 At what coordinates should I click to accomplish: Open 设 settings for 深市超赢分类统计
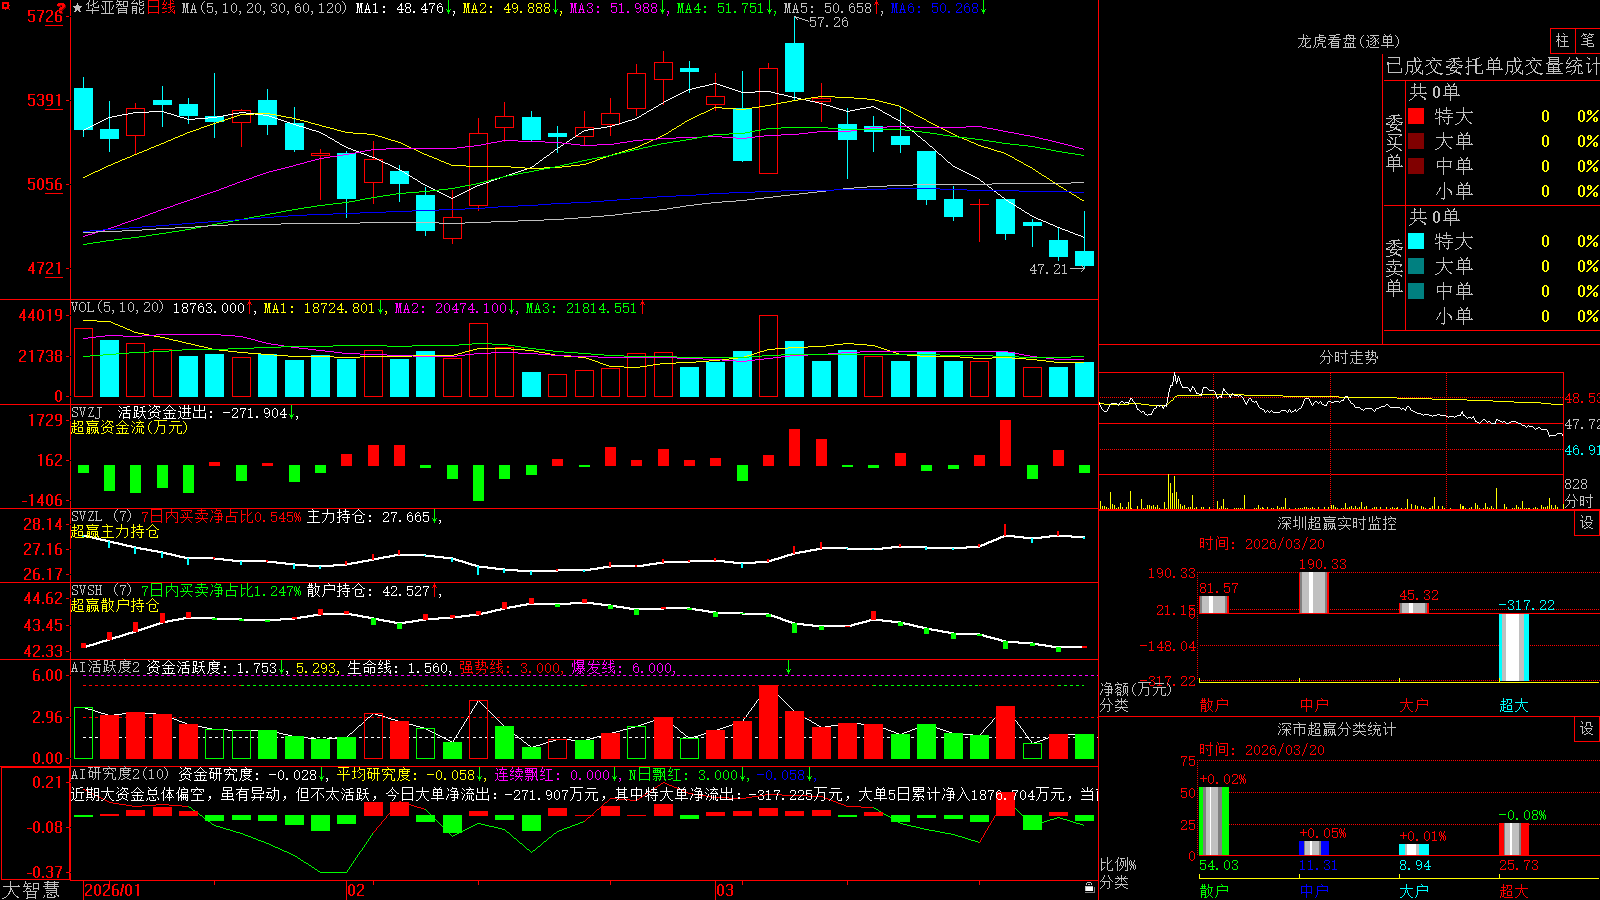(x=1587, y=729)
